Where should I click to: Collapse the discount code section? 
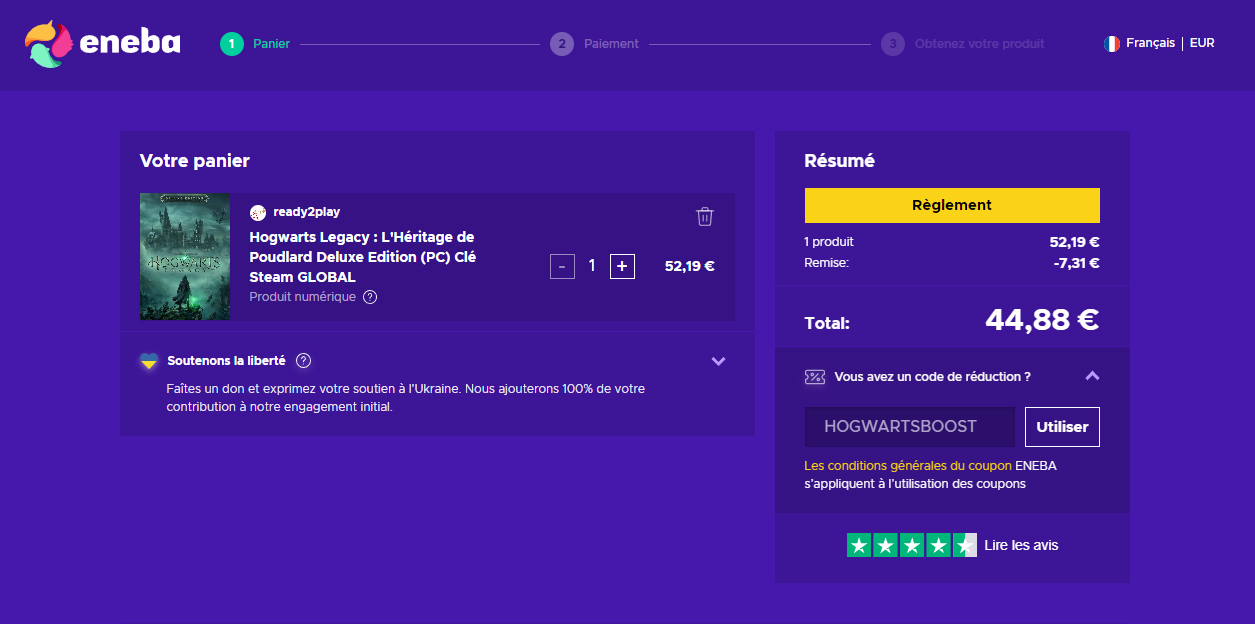[x=1092, y=376]
